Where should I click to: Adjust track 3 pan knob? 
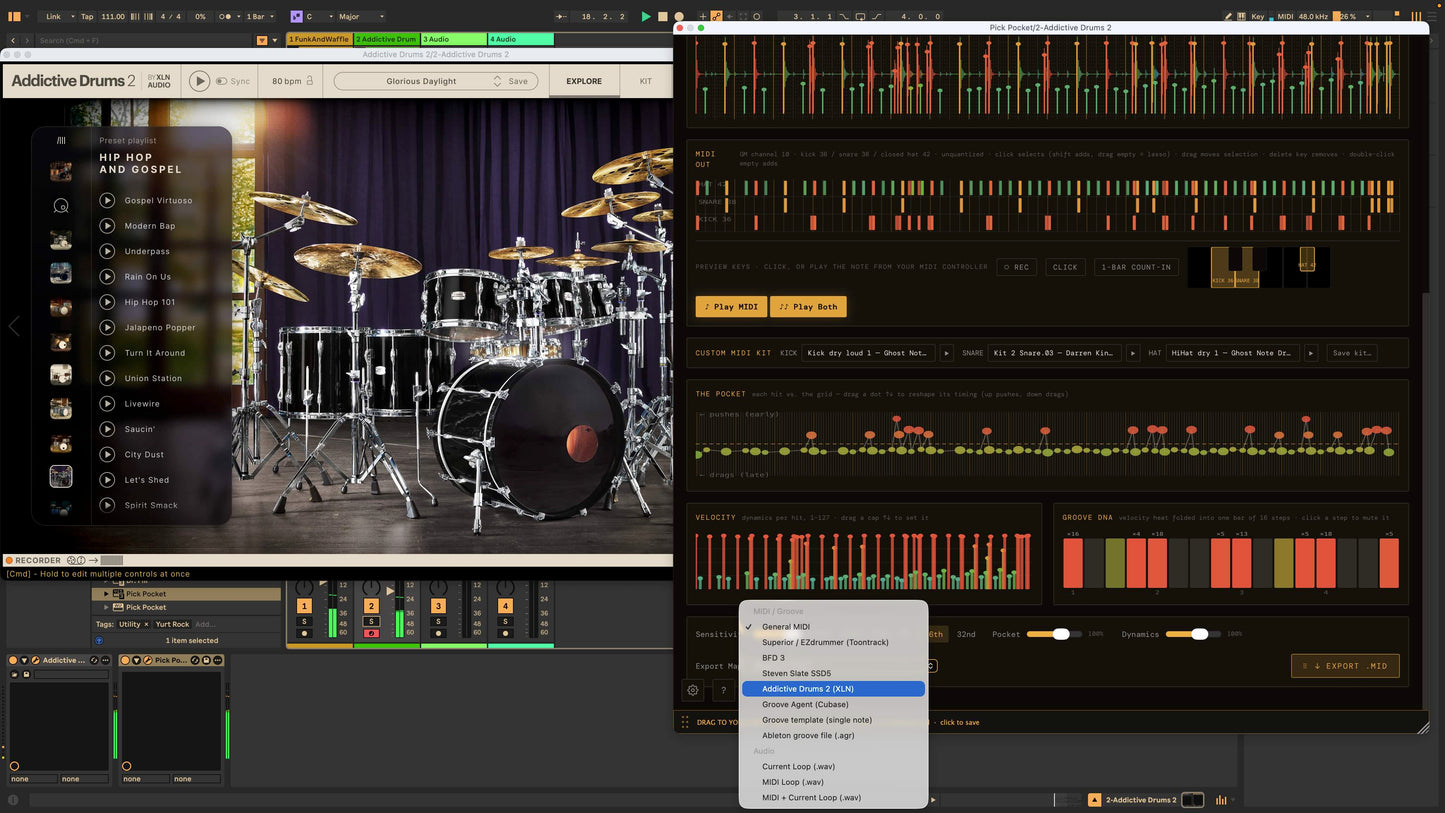point(438,587)
